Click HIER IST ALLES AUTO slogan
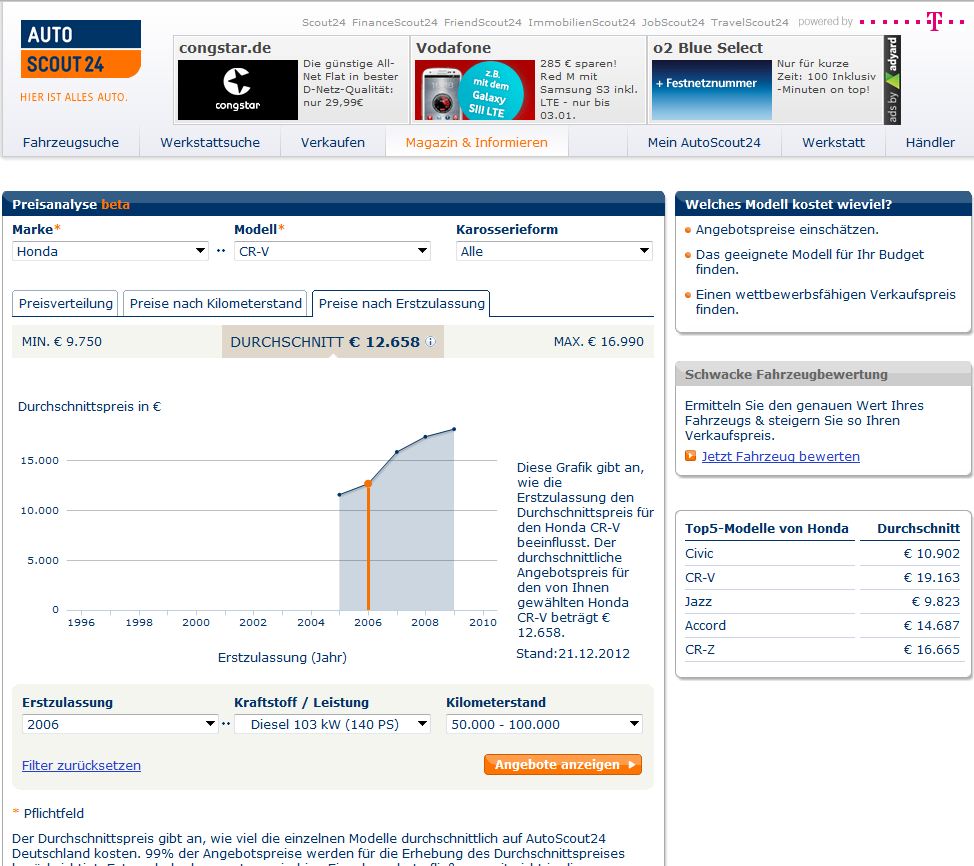 [x=74, y=97]
